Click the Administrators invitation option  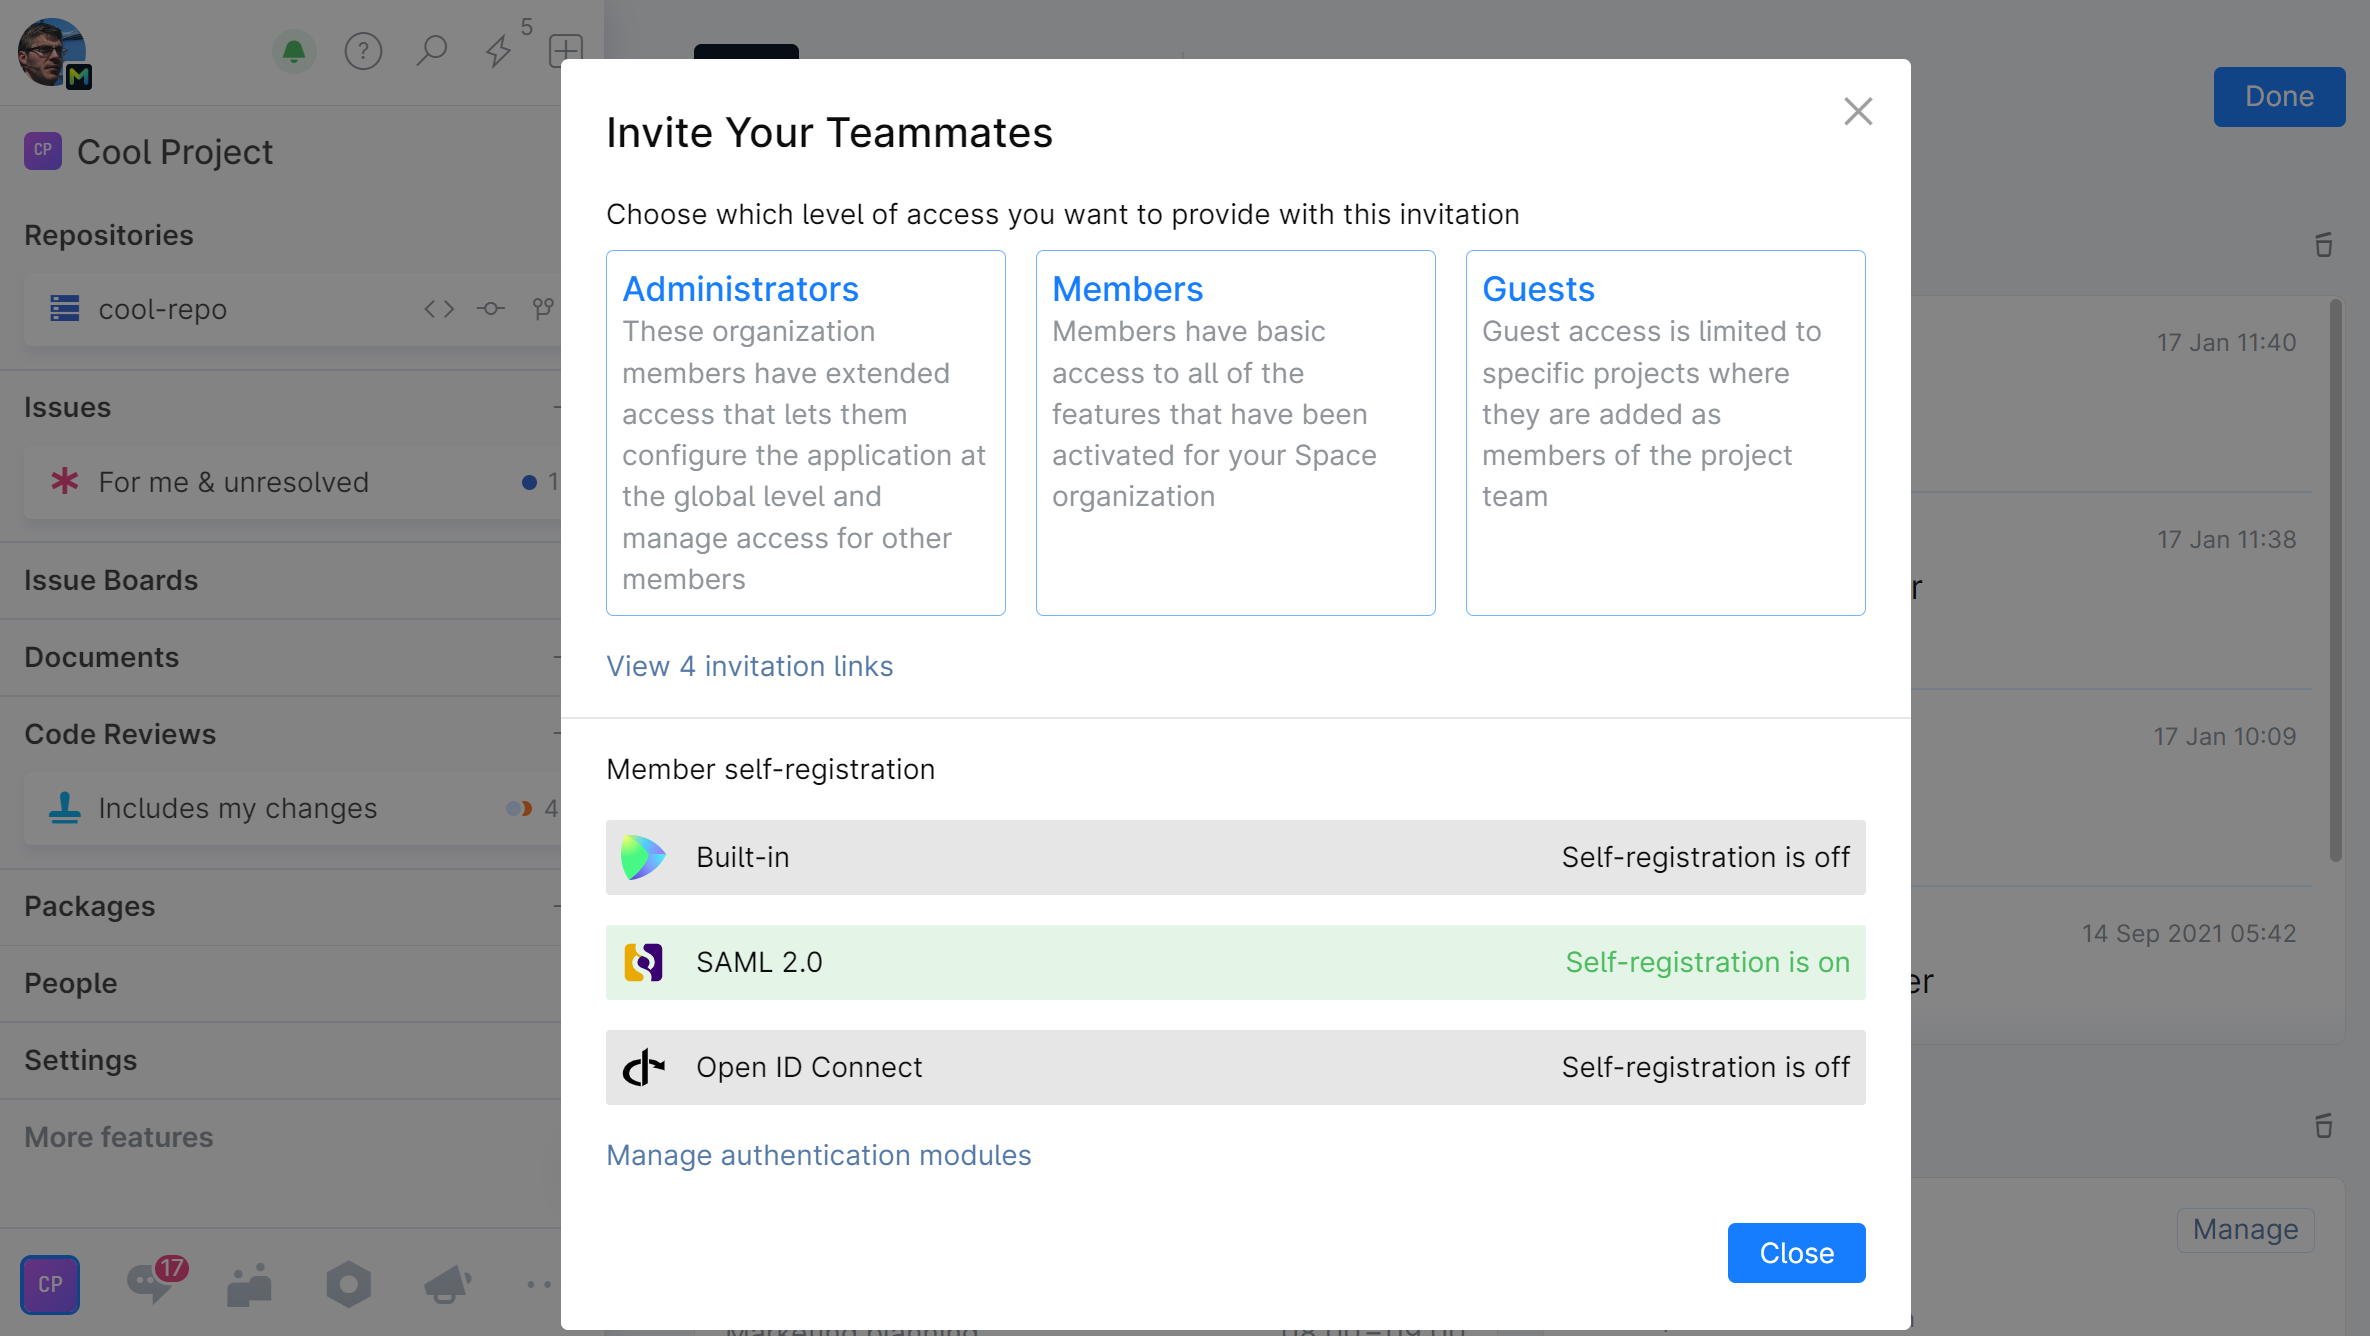point(804,433)
